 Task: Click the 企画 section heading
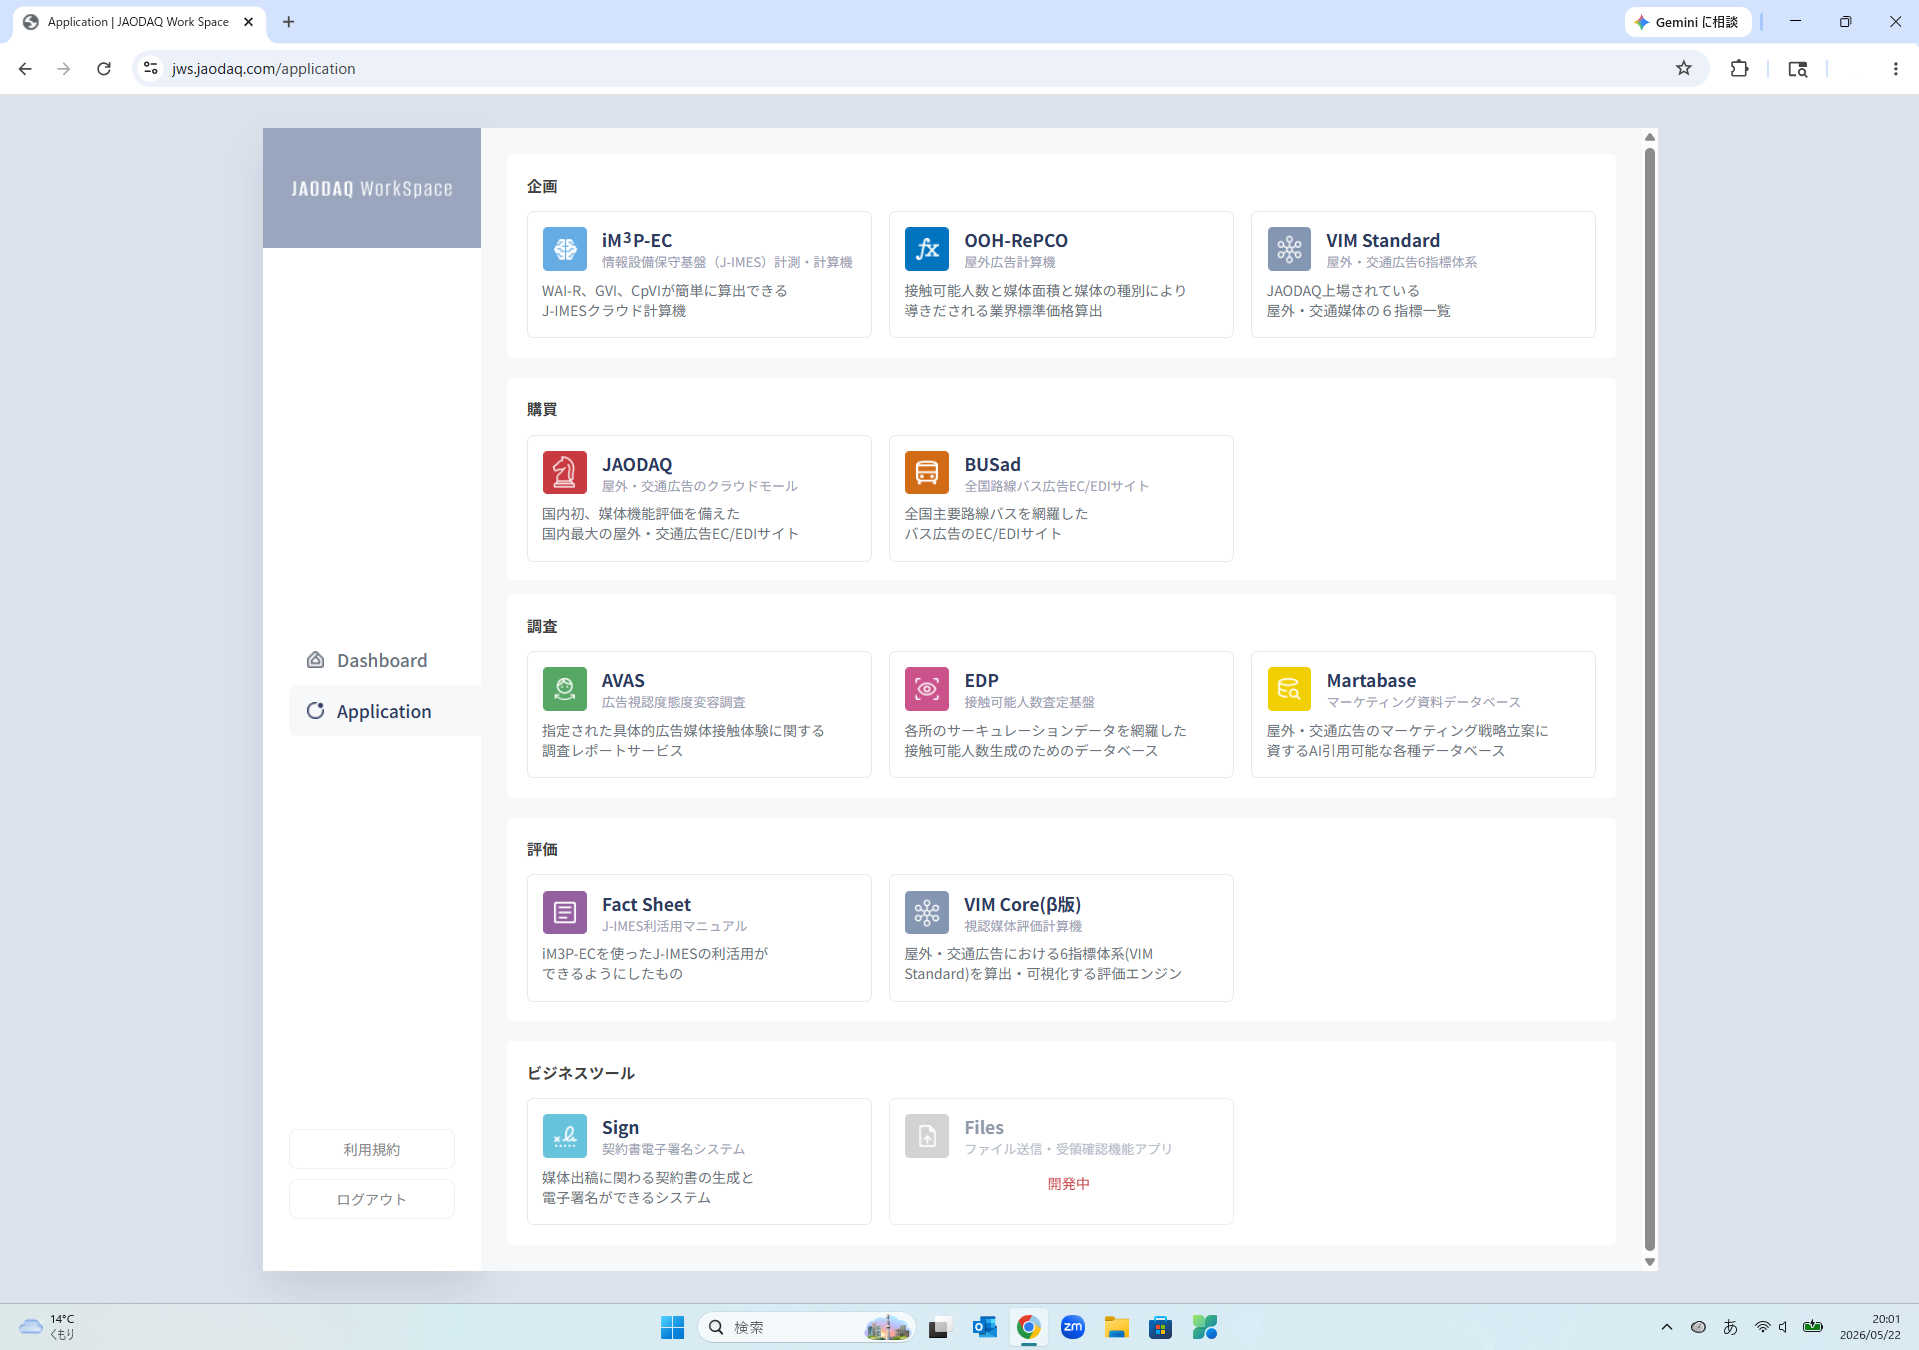pyautogui.click(x=542, y=186)
